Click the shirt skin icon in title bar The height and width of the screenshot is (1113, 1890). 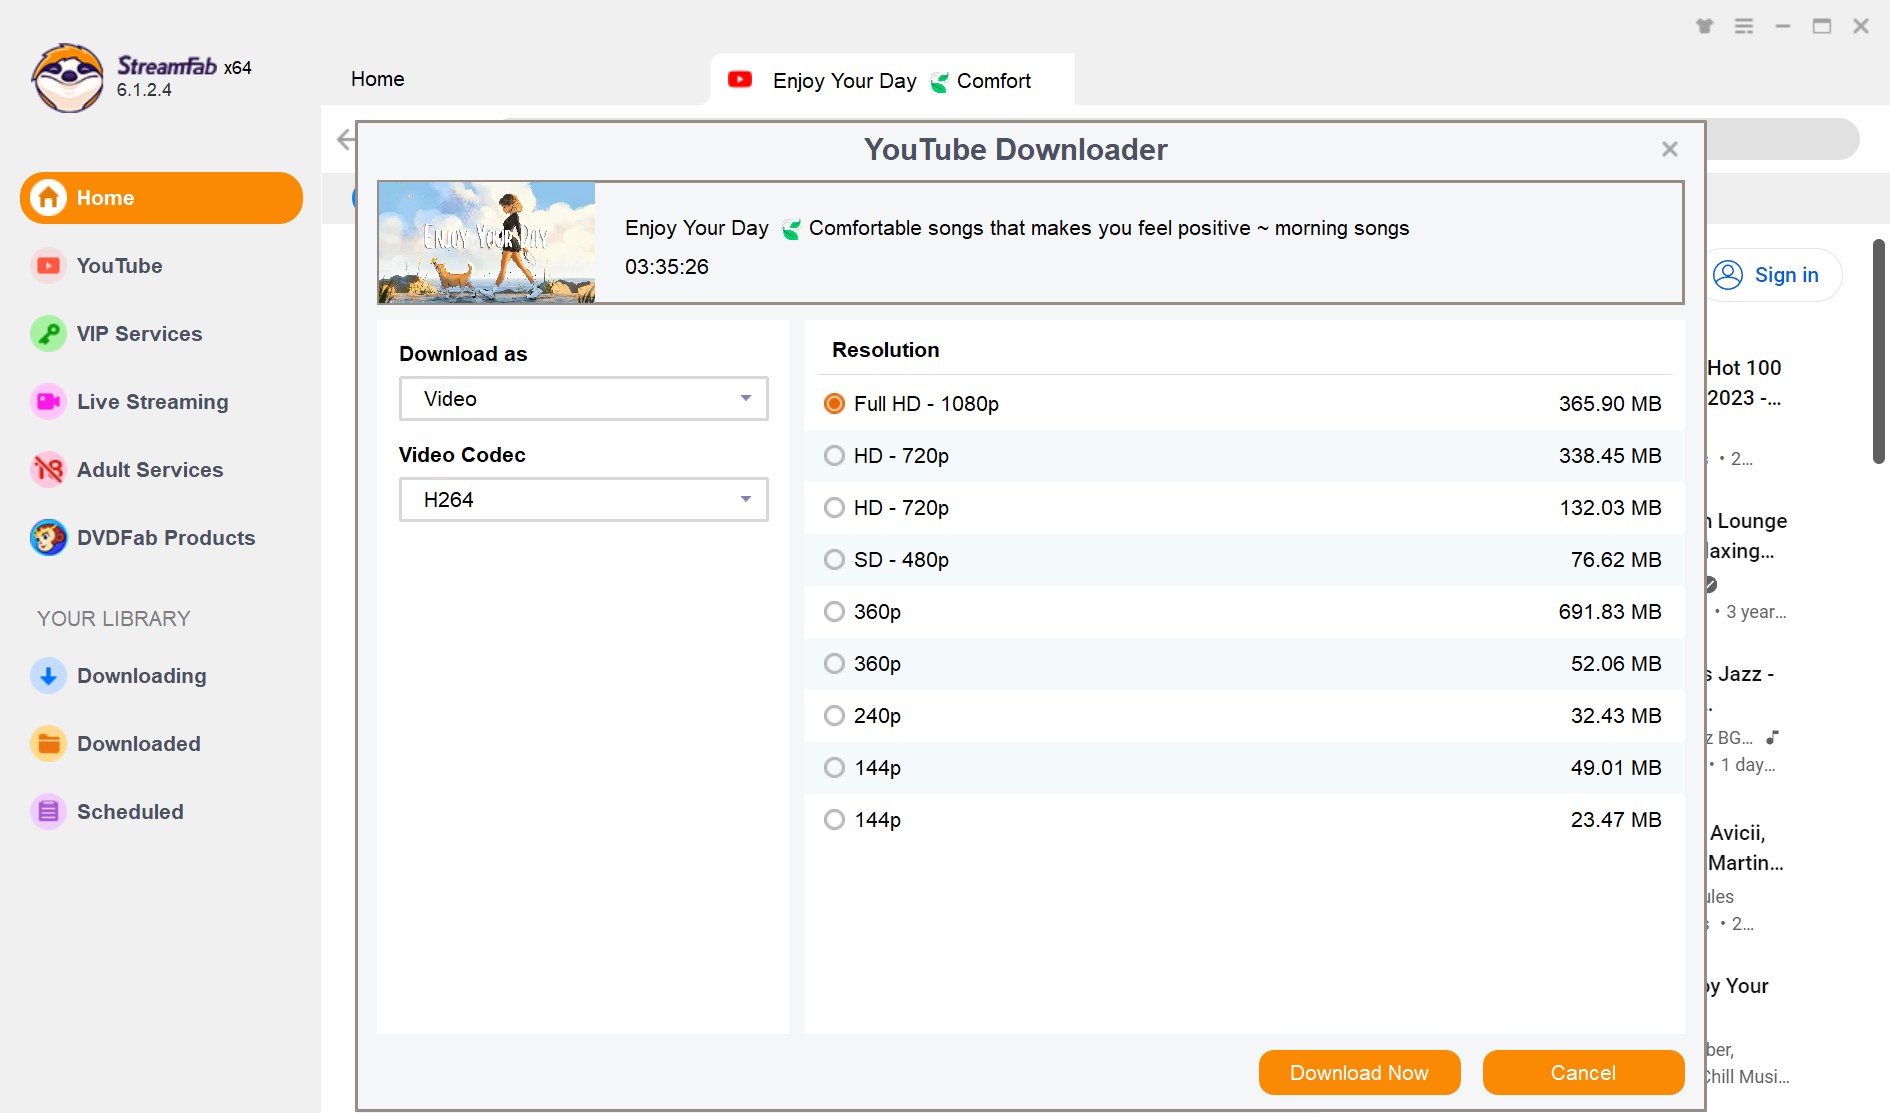1705,26
